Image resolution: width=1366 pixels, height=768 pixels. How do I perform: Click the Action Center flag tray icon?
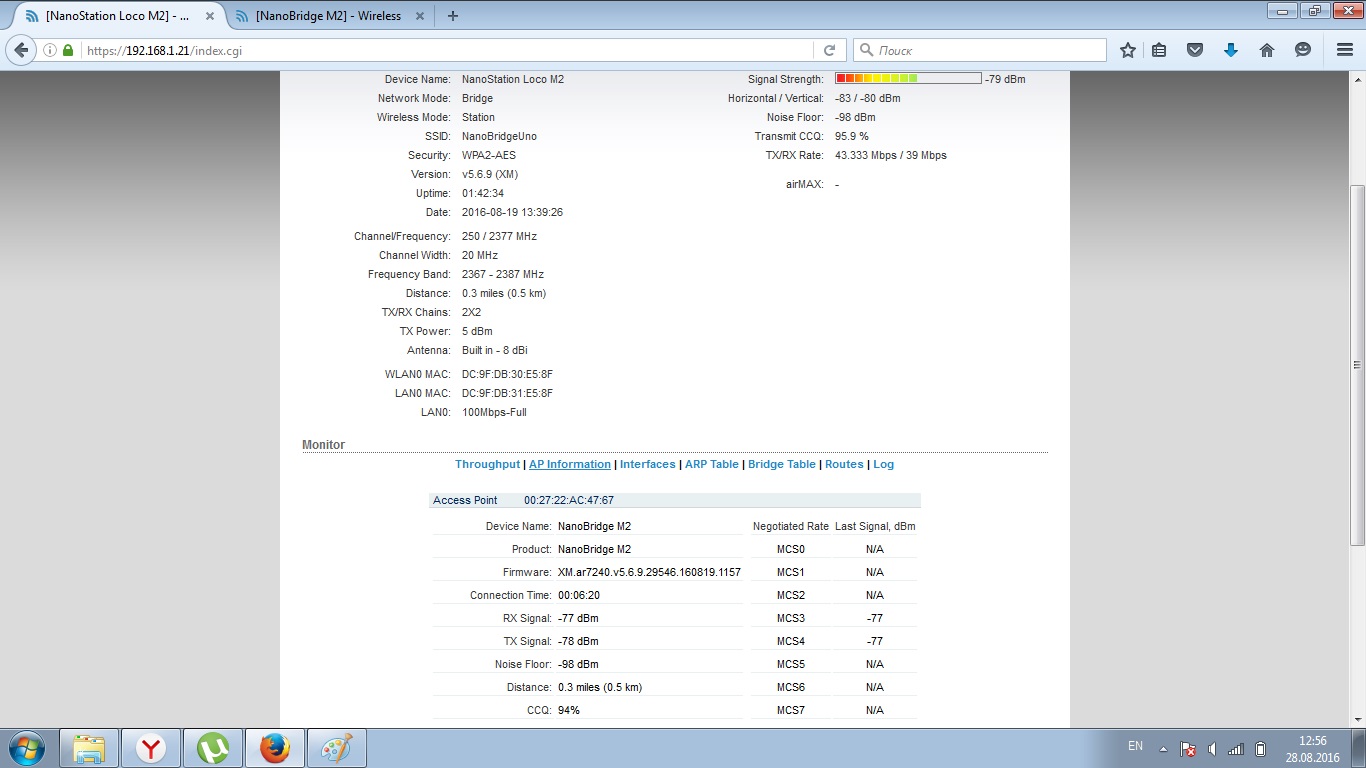coord(1188,748)
